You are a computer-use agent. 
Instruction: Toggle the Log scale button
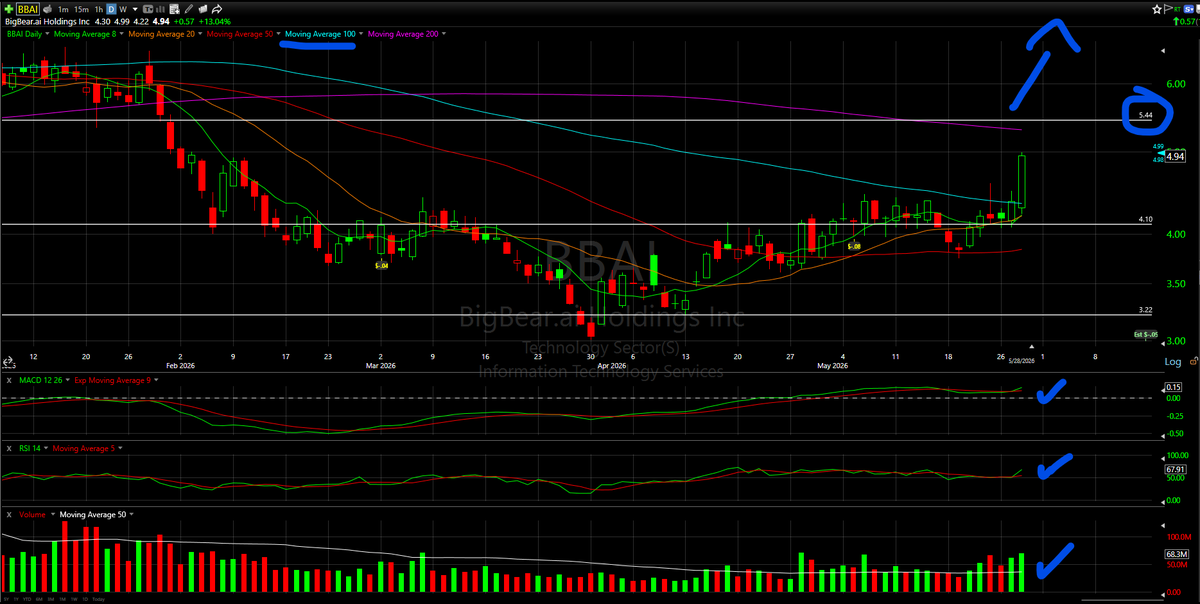pyautogui.click(x=1172, y=361)
